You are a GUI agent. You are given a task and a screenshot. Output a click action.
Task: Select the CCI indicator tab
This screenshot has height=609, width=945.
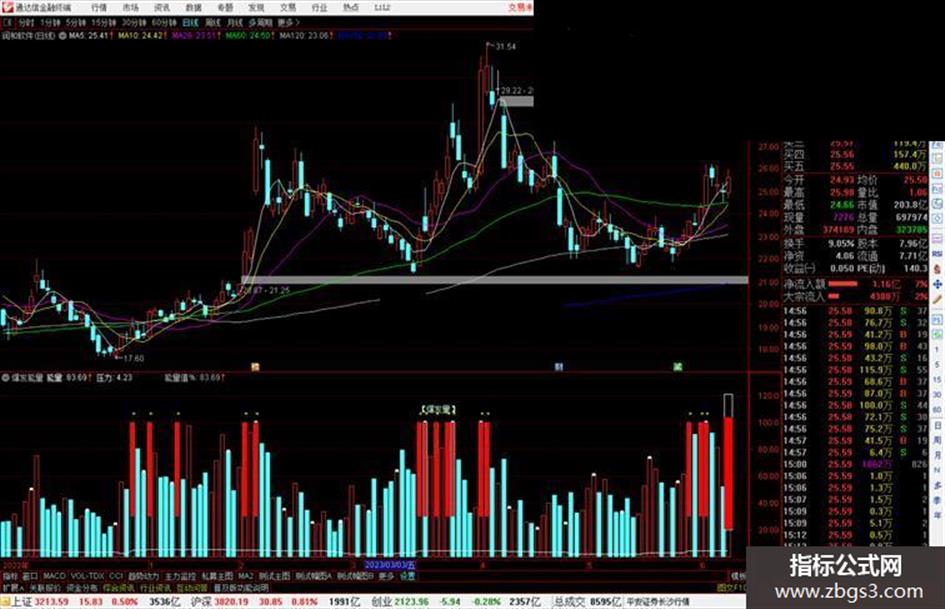point(116,576)
